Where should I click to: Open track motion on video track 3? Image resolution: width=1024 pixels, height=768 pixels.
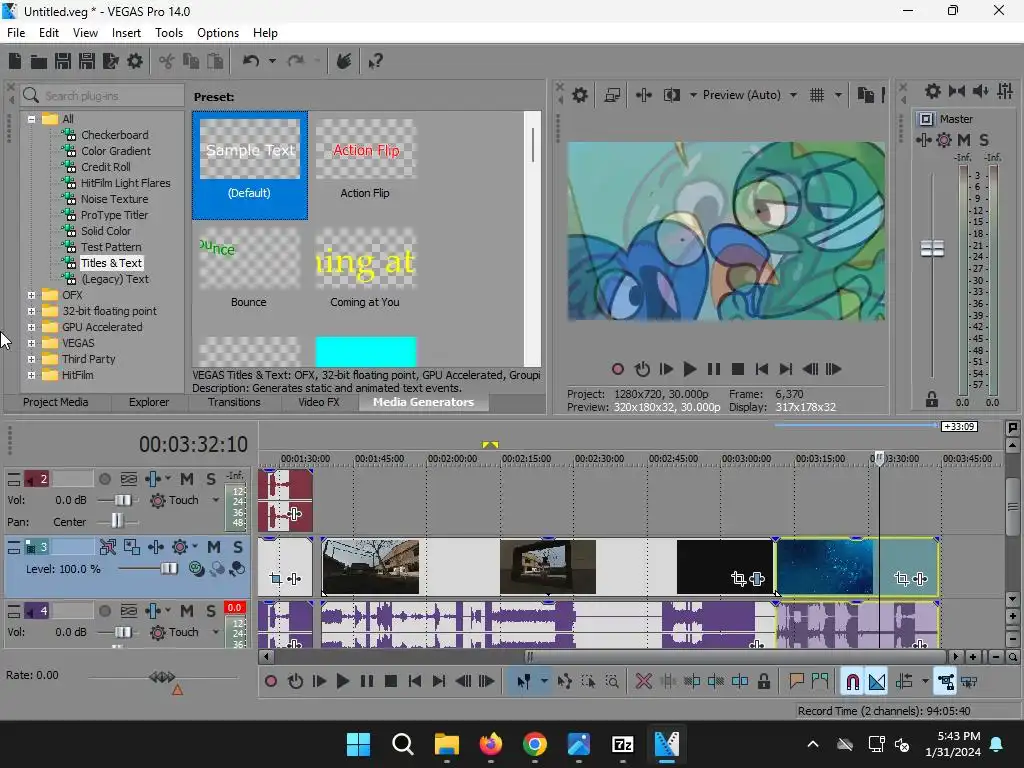click(x=132, y=547)
